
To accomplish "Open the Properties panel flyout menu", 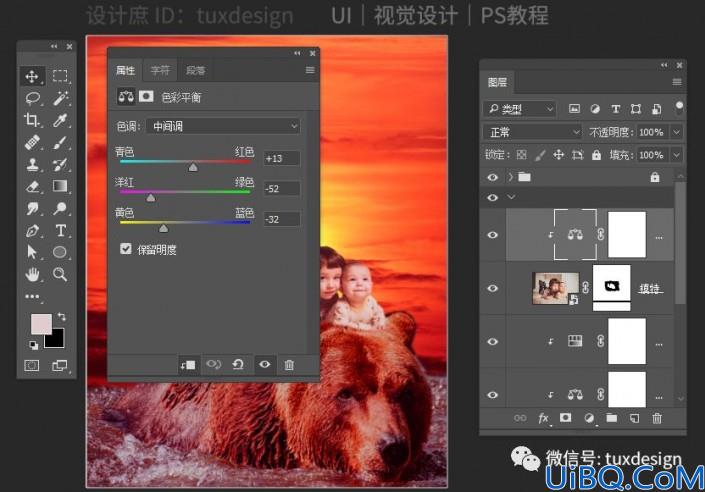I will click(x=310, y=70).
